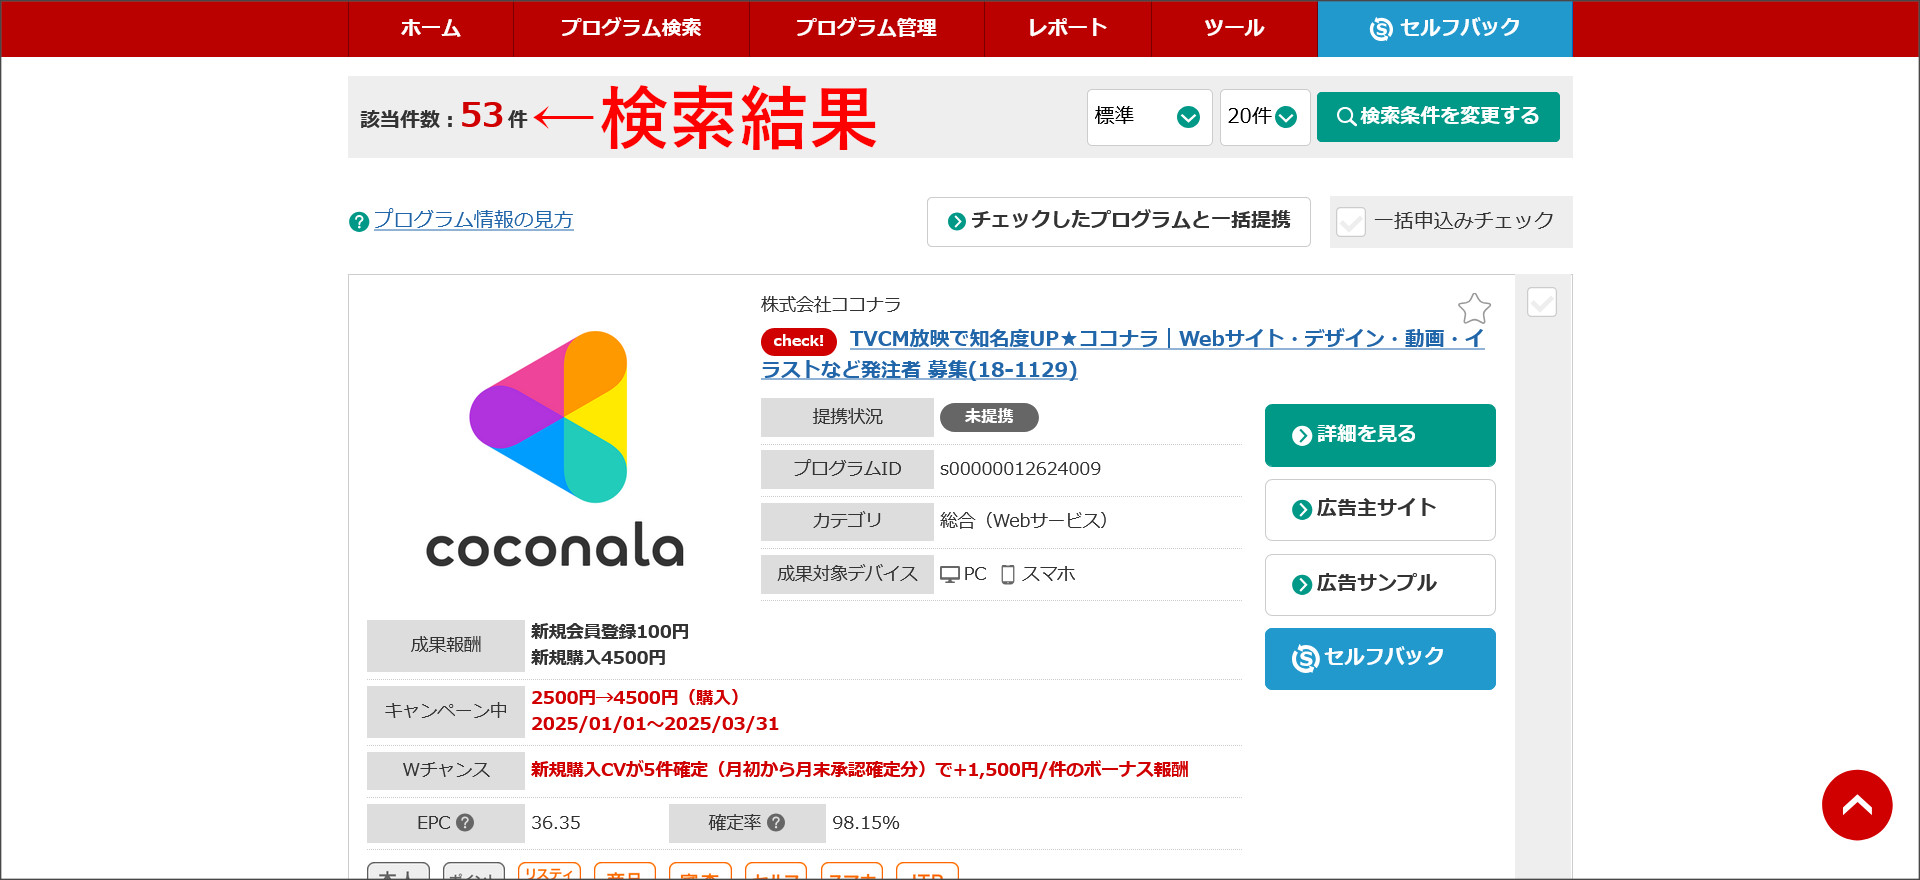Image resolution: width=1920 pixels, height=880 pixels.
Task: Click the program ID s00000012624009
Action: click(x=1020, y=469)
